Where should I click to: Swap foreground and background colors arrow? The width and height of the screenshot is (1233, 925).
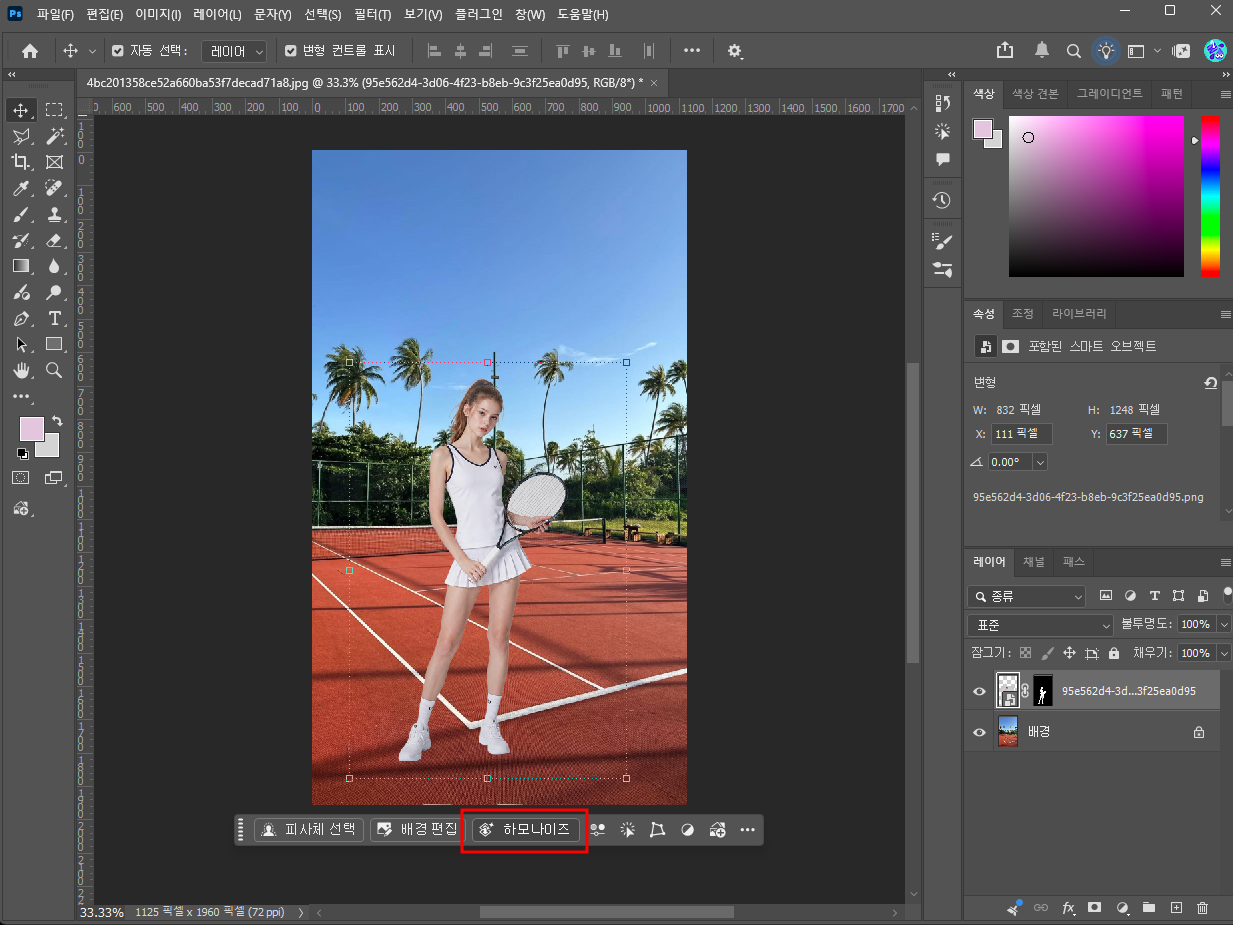(x=57, y=421)
